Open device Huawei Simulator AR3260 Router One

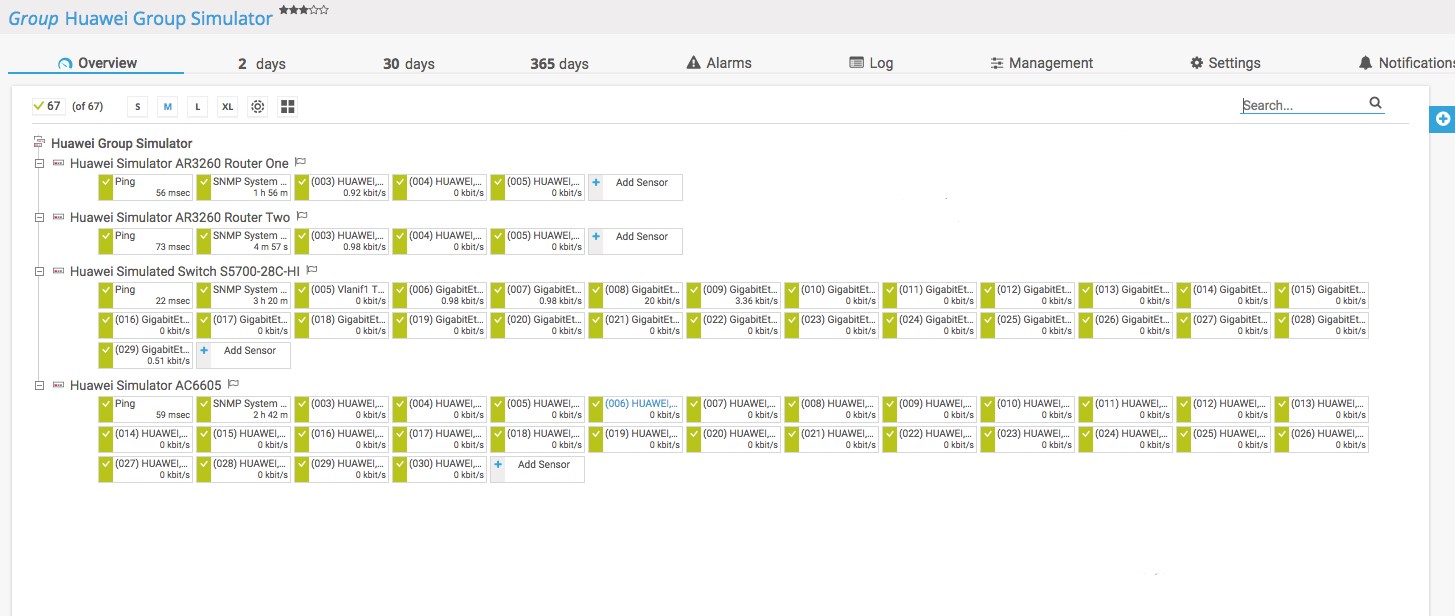point(179,163)
